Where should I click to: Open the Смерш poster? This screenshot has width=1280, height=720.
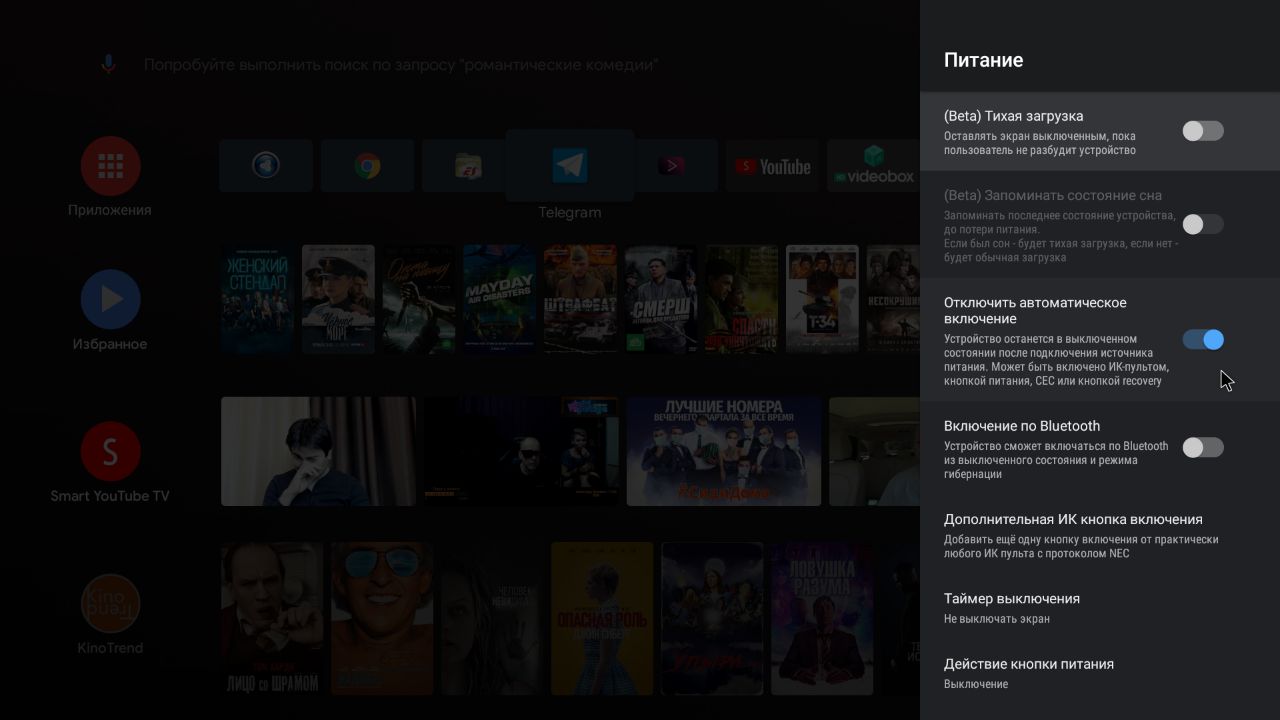click(x=661, y=299)
